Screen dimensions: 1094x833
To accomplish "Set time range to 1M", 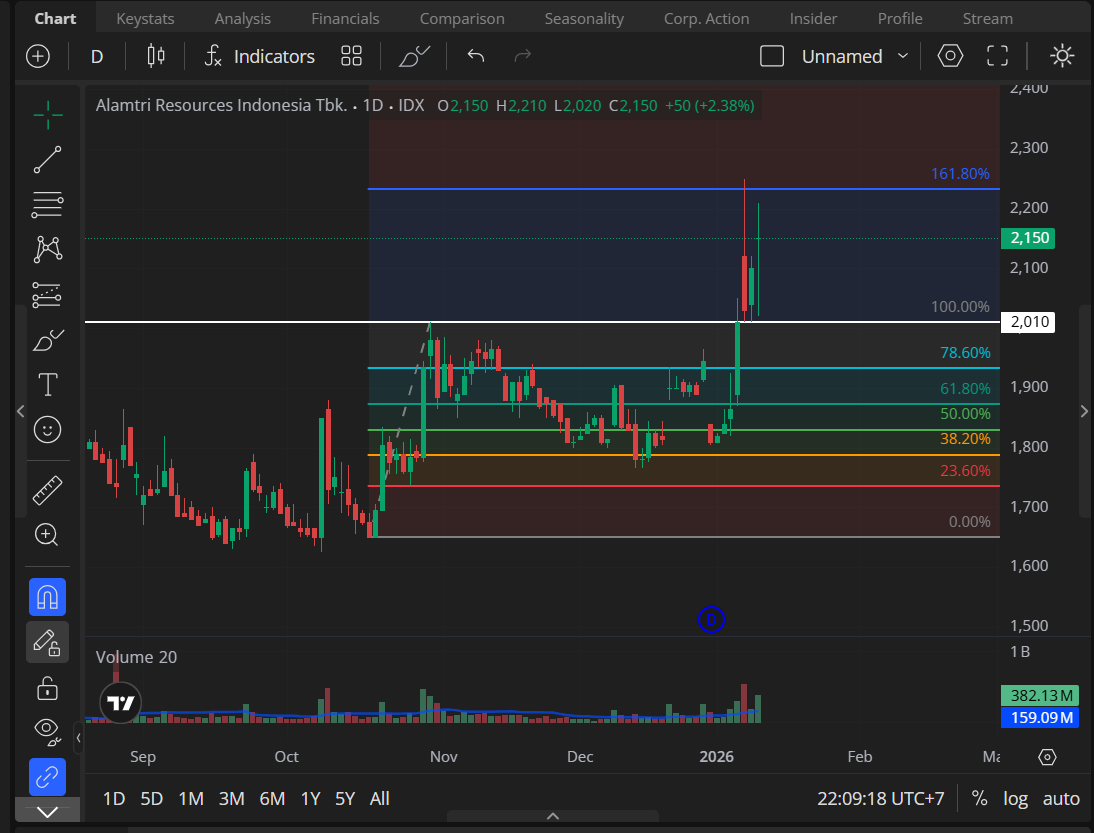I will point(191,799).
